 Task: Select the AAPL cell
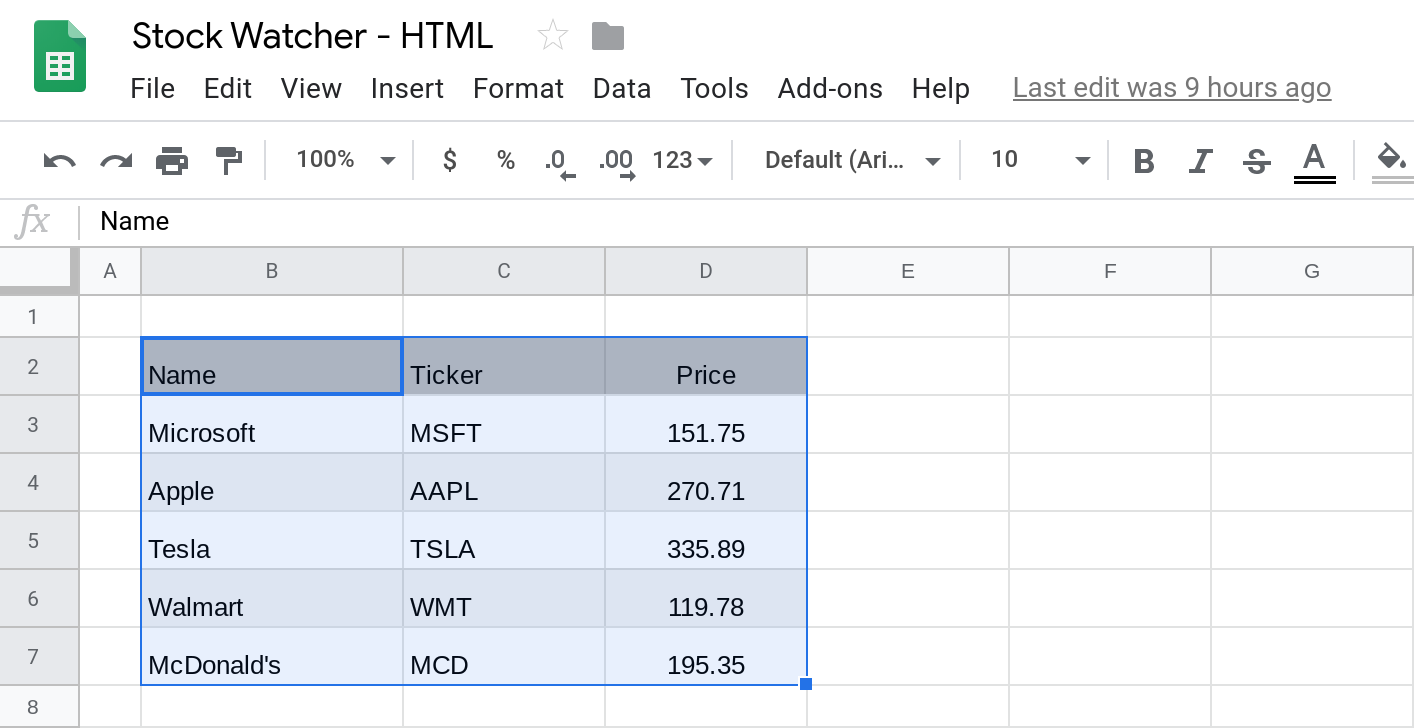504,483
